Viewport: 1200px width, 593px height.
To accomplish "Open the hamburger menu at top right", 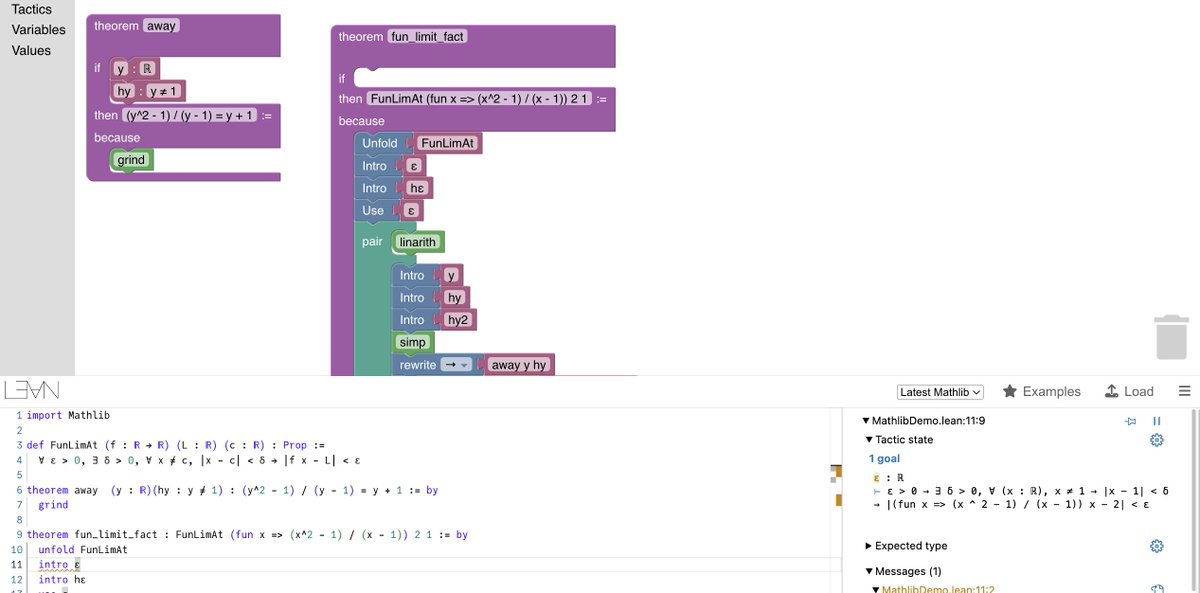I will pos(1185,391).
